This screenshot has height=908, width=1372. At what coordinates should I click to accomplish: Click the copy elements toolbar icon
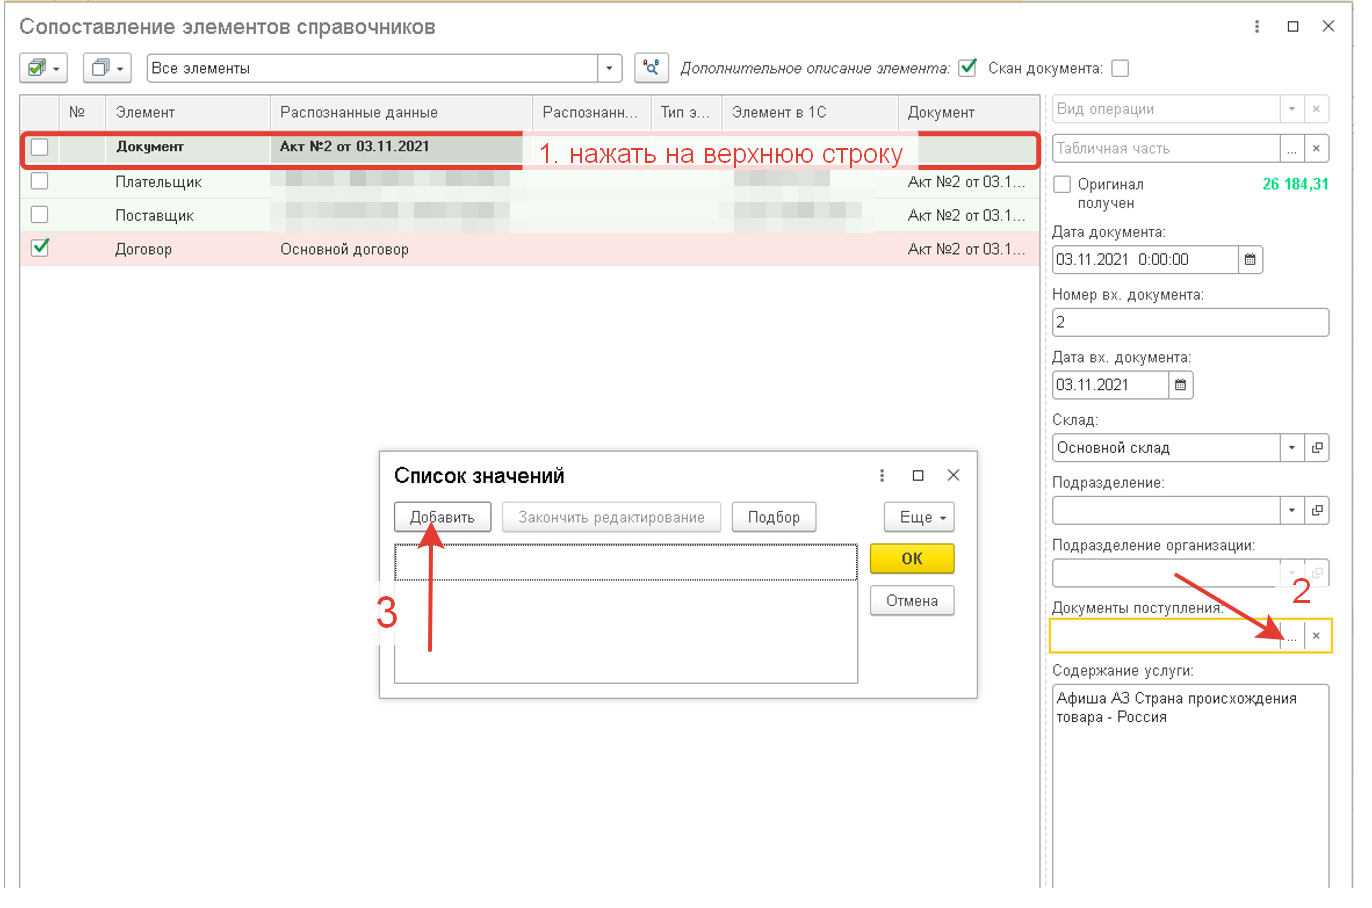coord(100,68)
